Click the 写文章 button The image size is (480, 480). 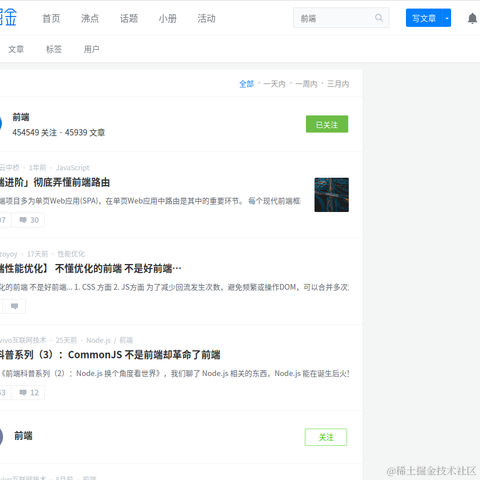point(424,18)
